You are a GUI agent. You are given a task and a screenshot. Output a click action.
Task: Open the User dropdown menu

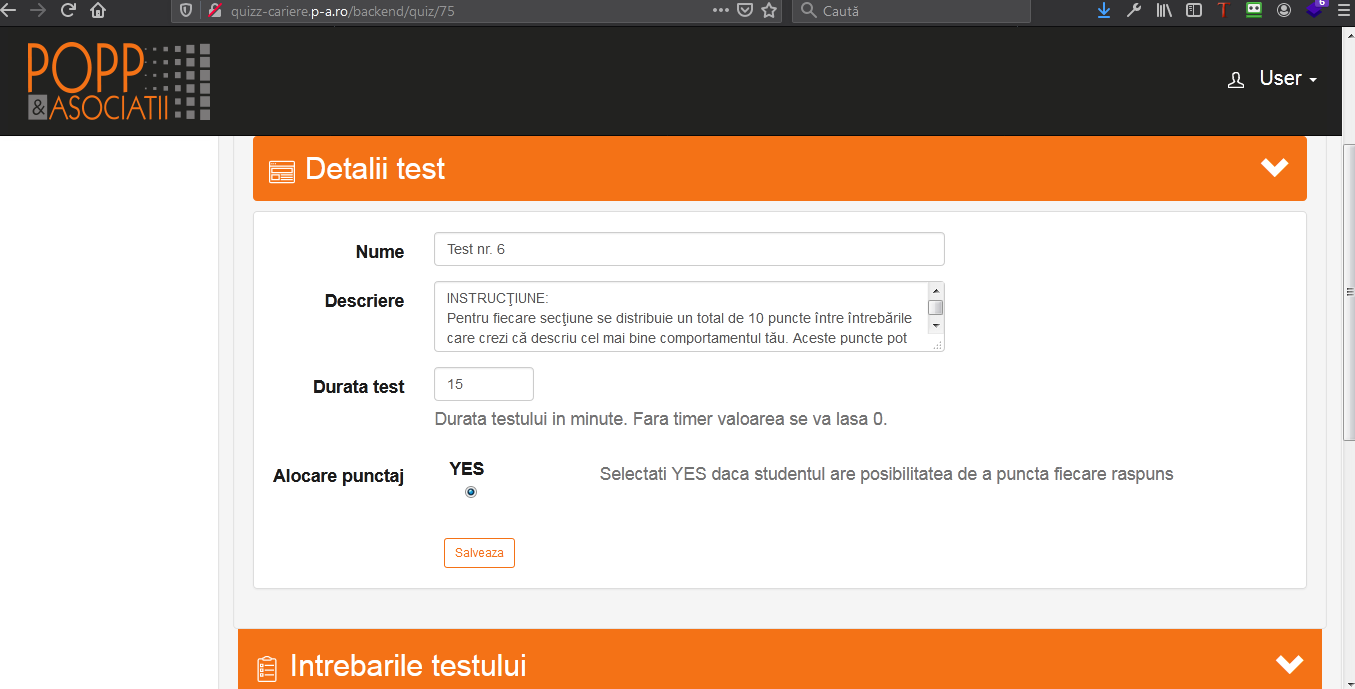[x=1273, y=79]
